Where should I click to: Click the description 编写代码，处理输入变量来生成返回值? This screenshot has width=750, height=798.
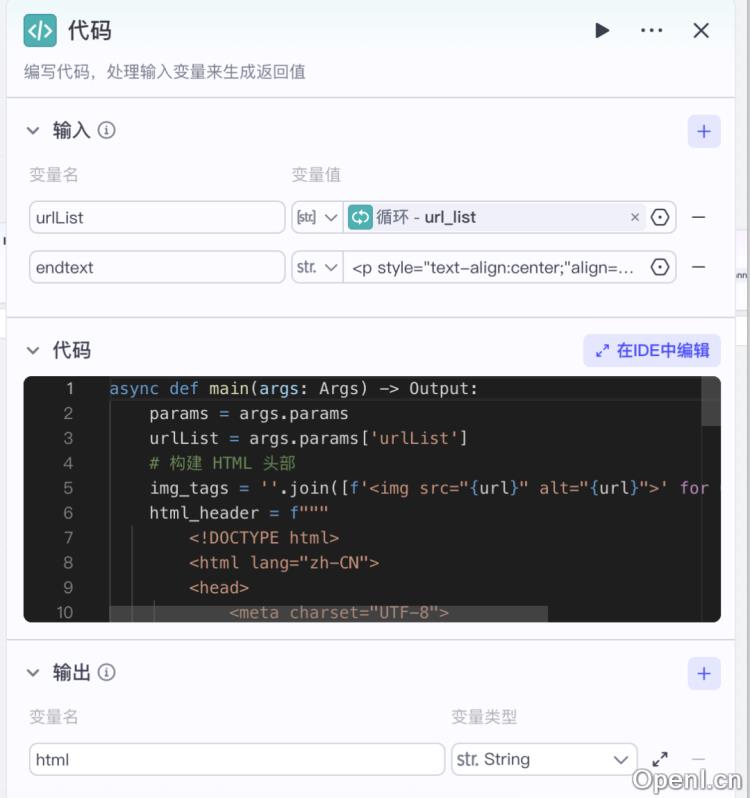click(164, 72)
